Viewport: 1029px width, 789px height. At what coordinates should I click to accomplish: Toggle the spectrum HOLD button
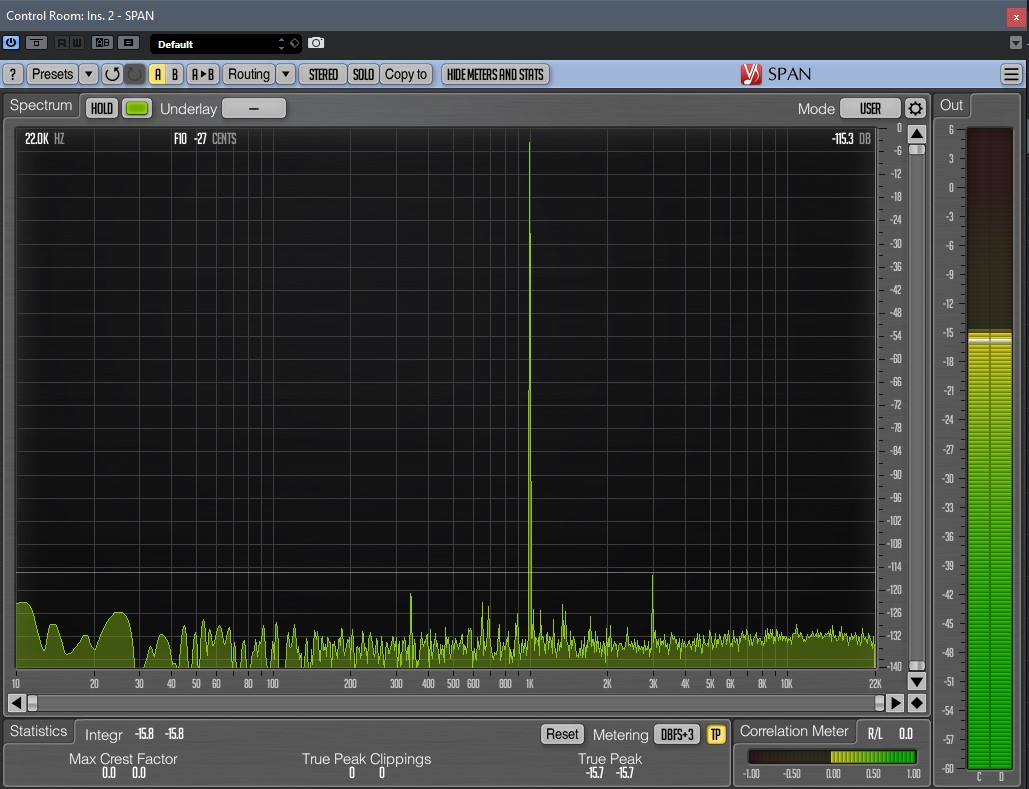(x=102, y=108)
